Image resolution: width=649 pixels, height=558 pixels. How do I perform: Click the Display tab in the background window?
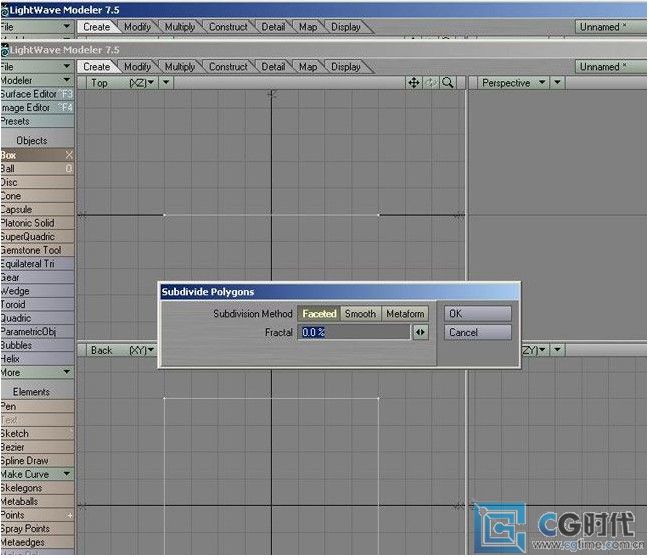346,27
